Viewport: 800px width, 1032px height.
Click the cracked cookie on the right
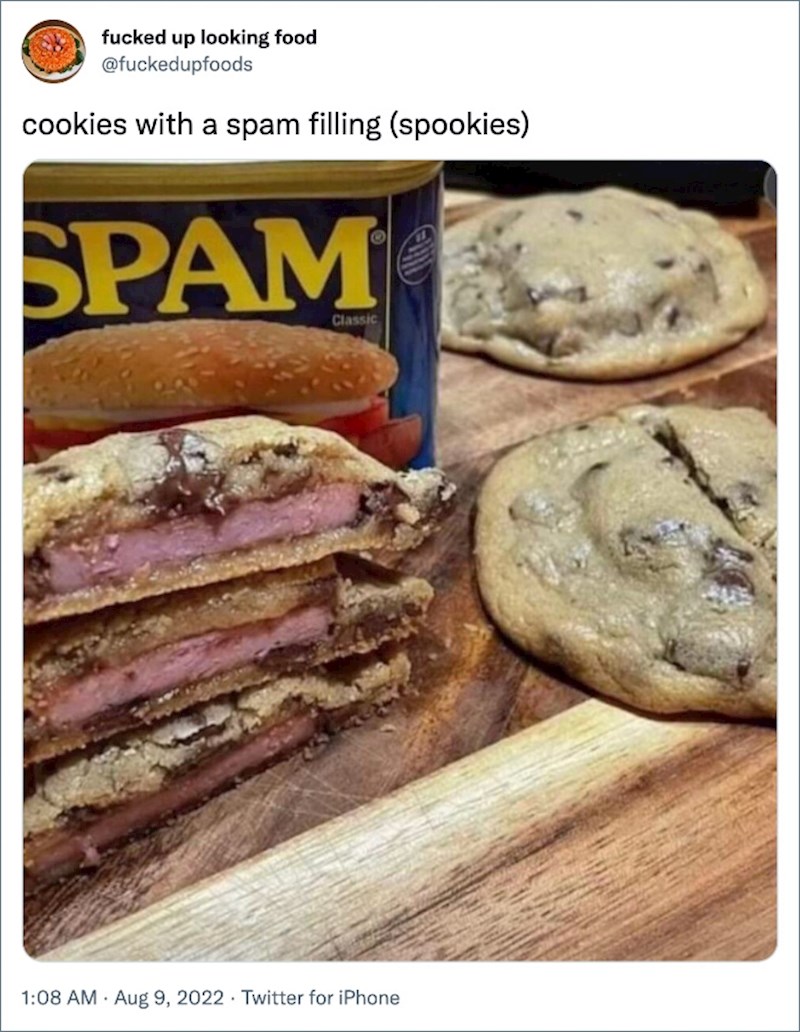(x=626, y=559)
